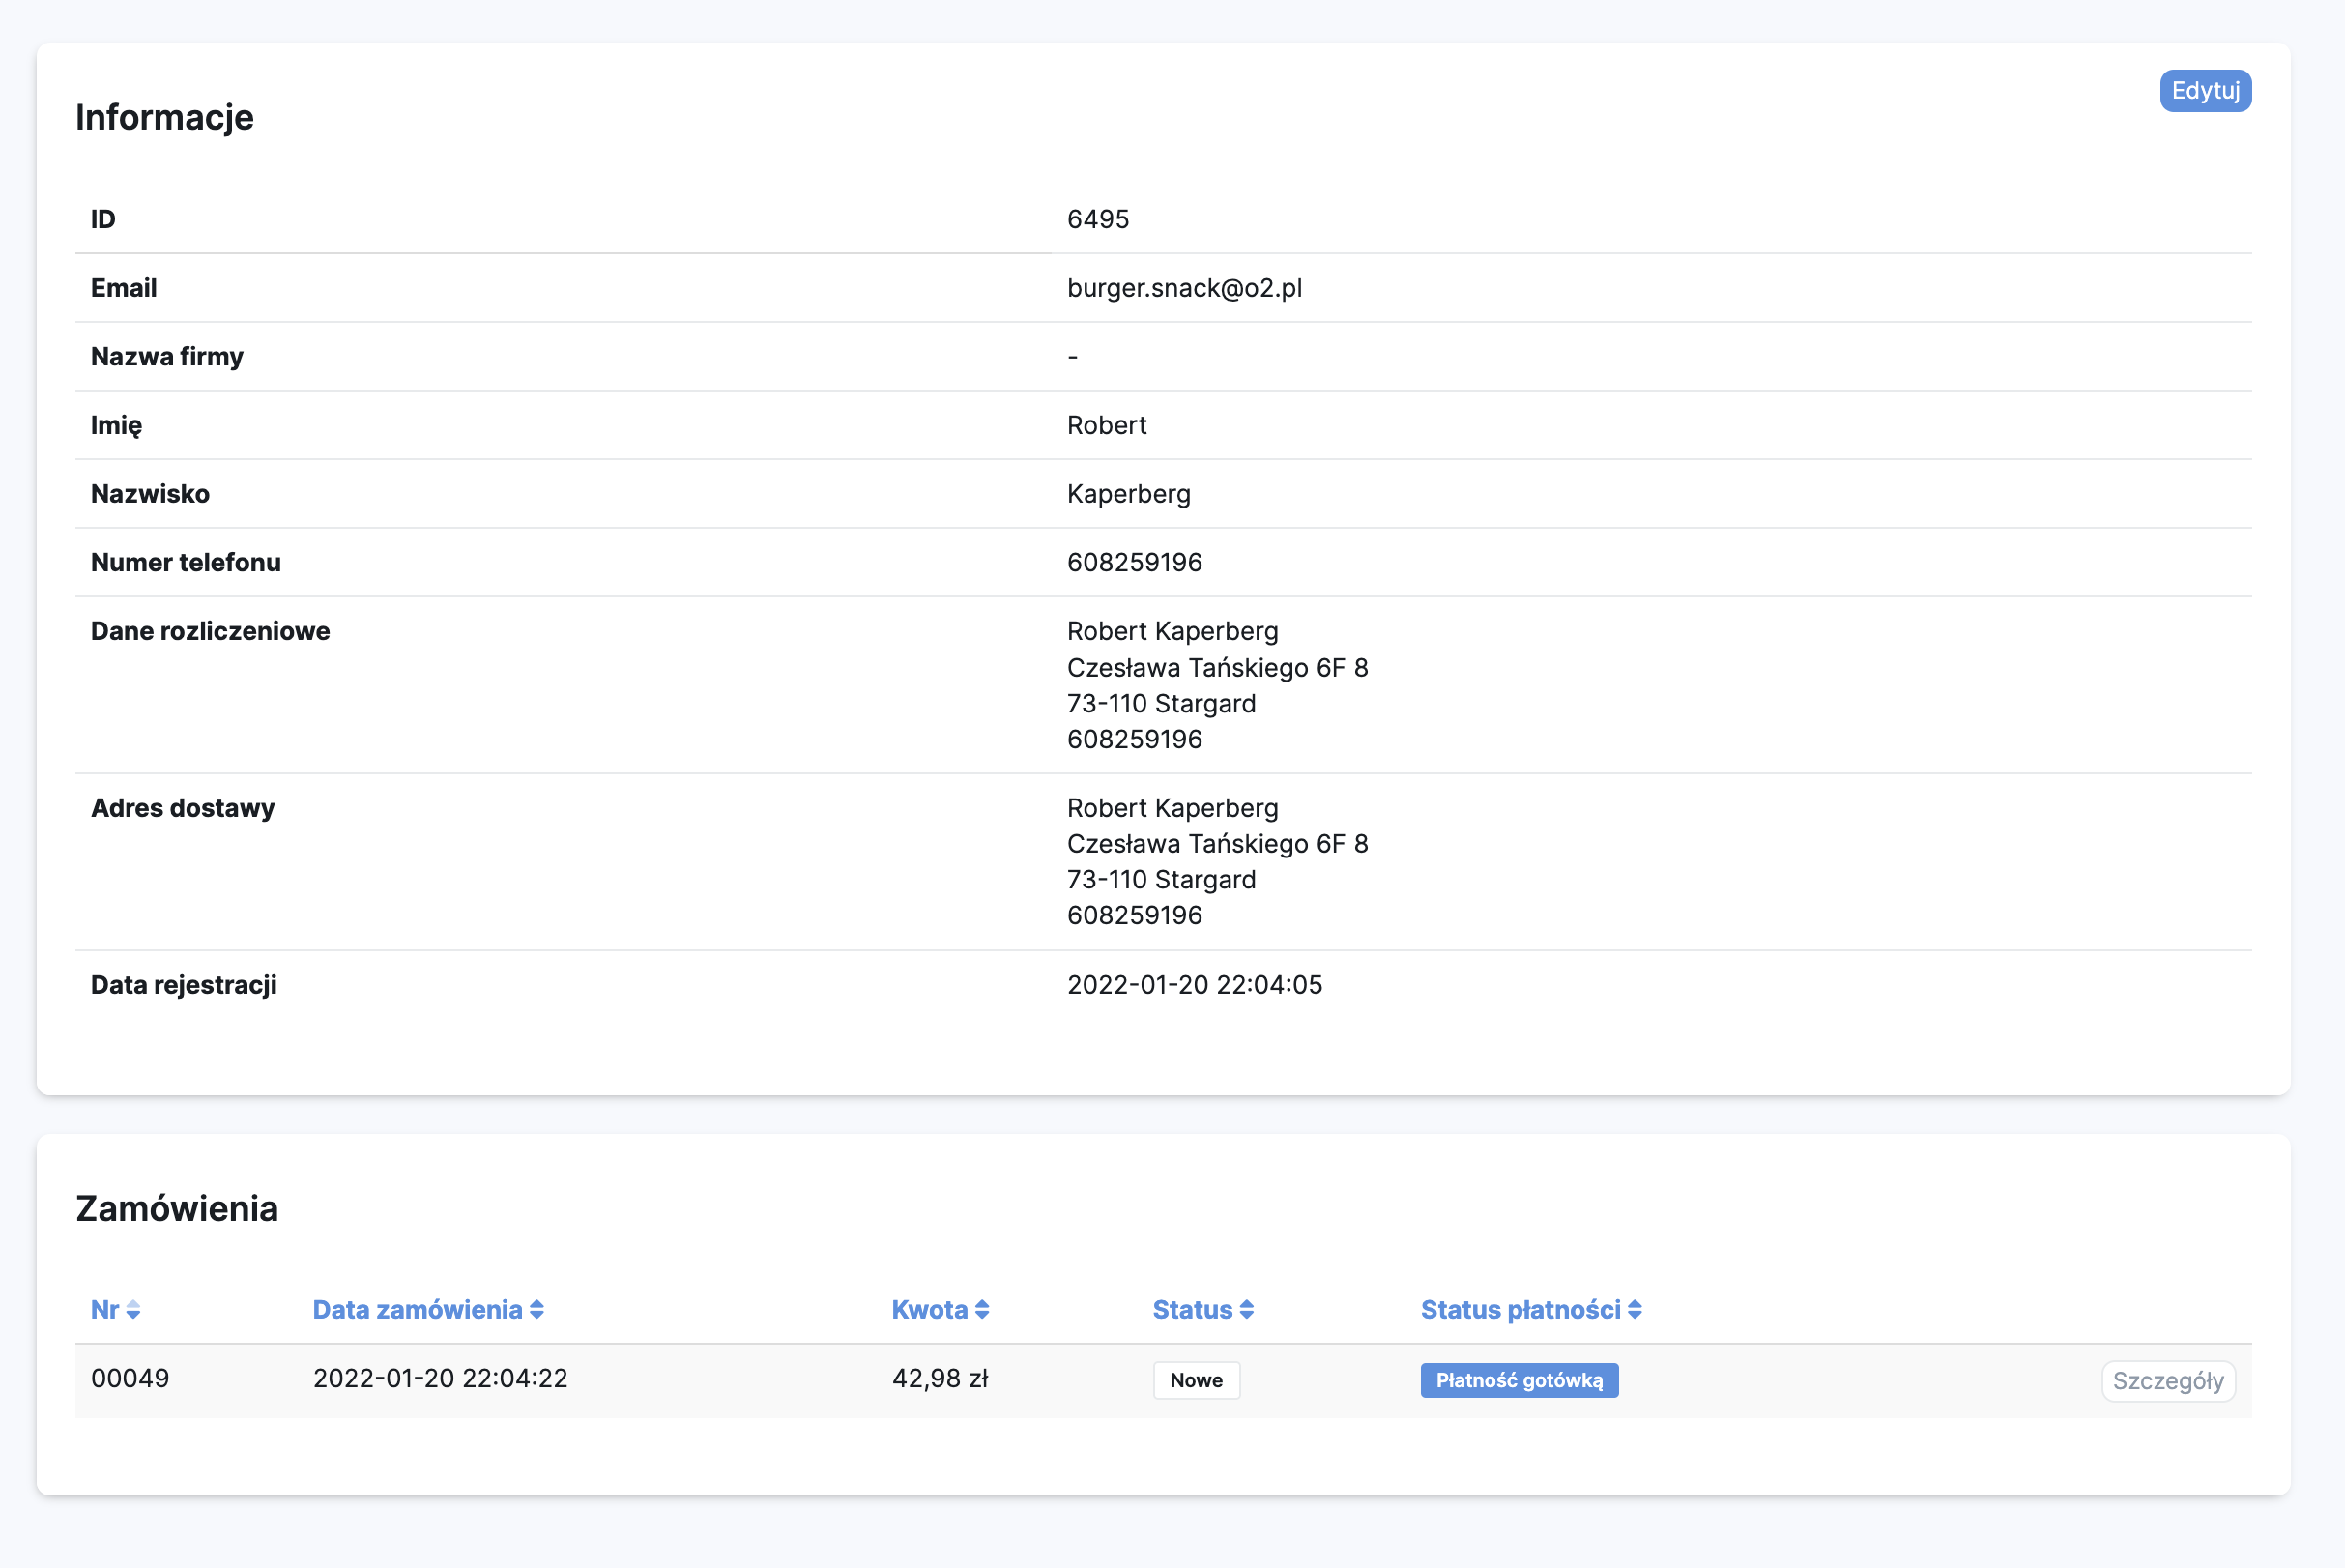Screen dimensions: 2345x1568
Task: Sort by Status płatności header
Action: tap(1520, 1310)
